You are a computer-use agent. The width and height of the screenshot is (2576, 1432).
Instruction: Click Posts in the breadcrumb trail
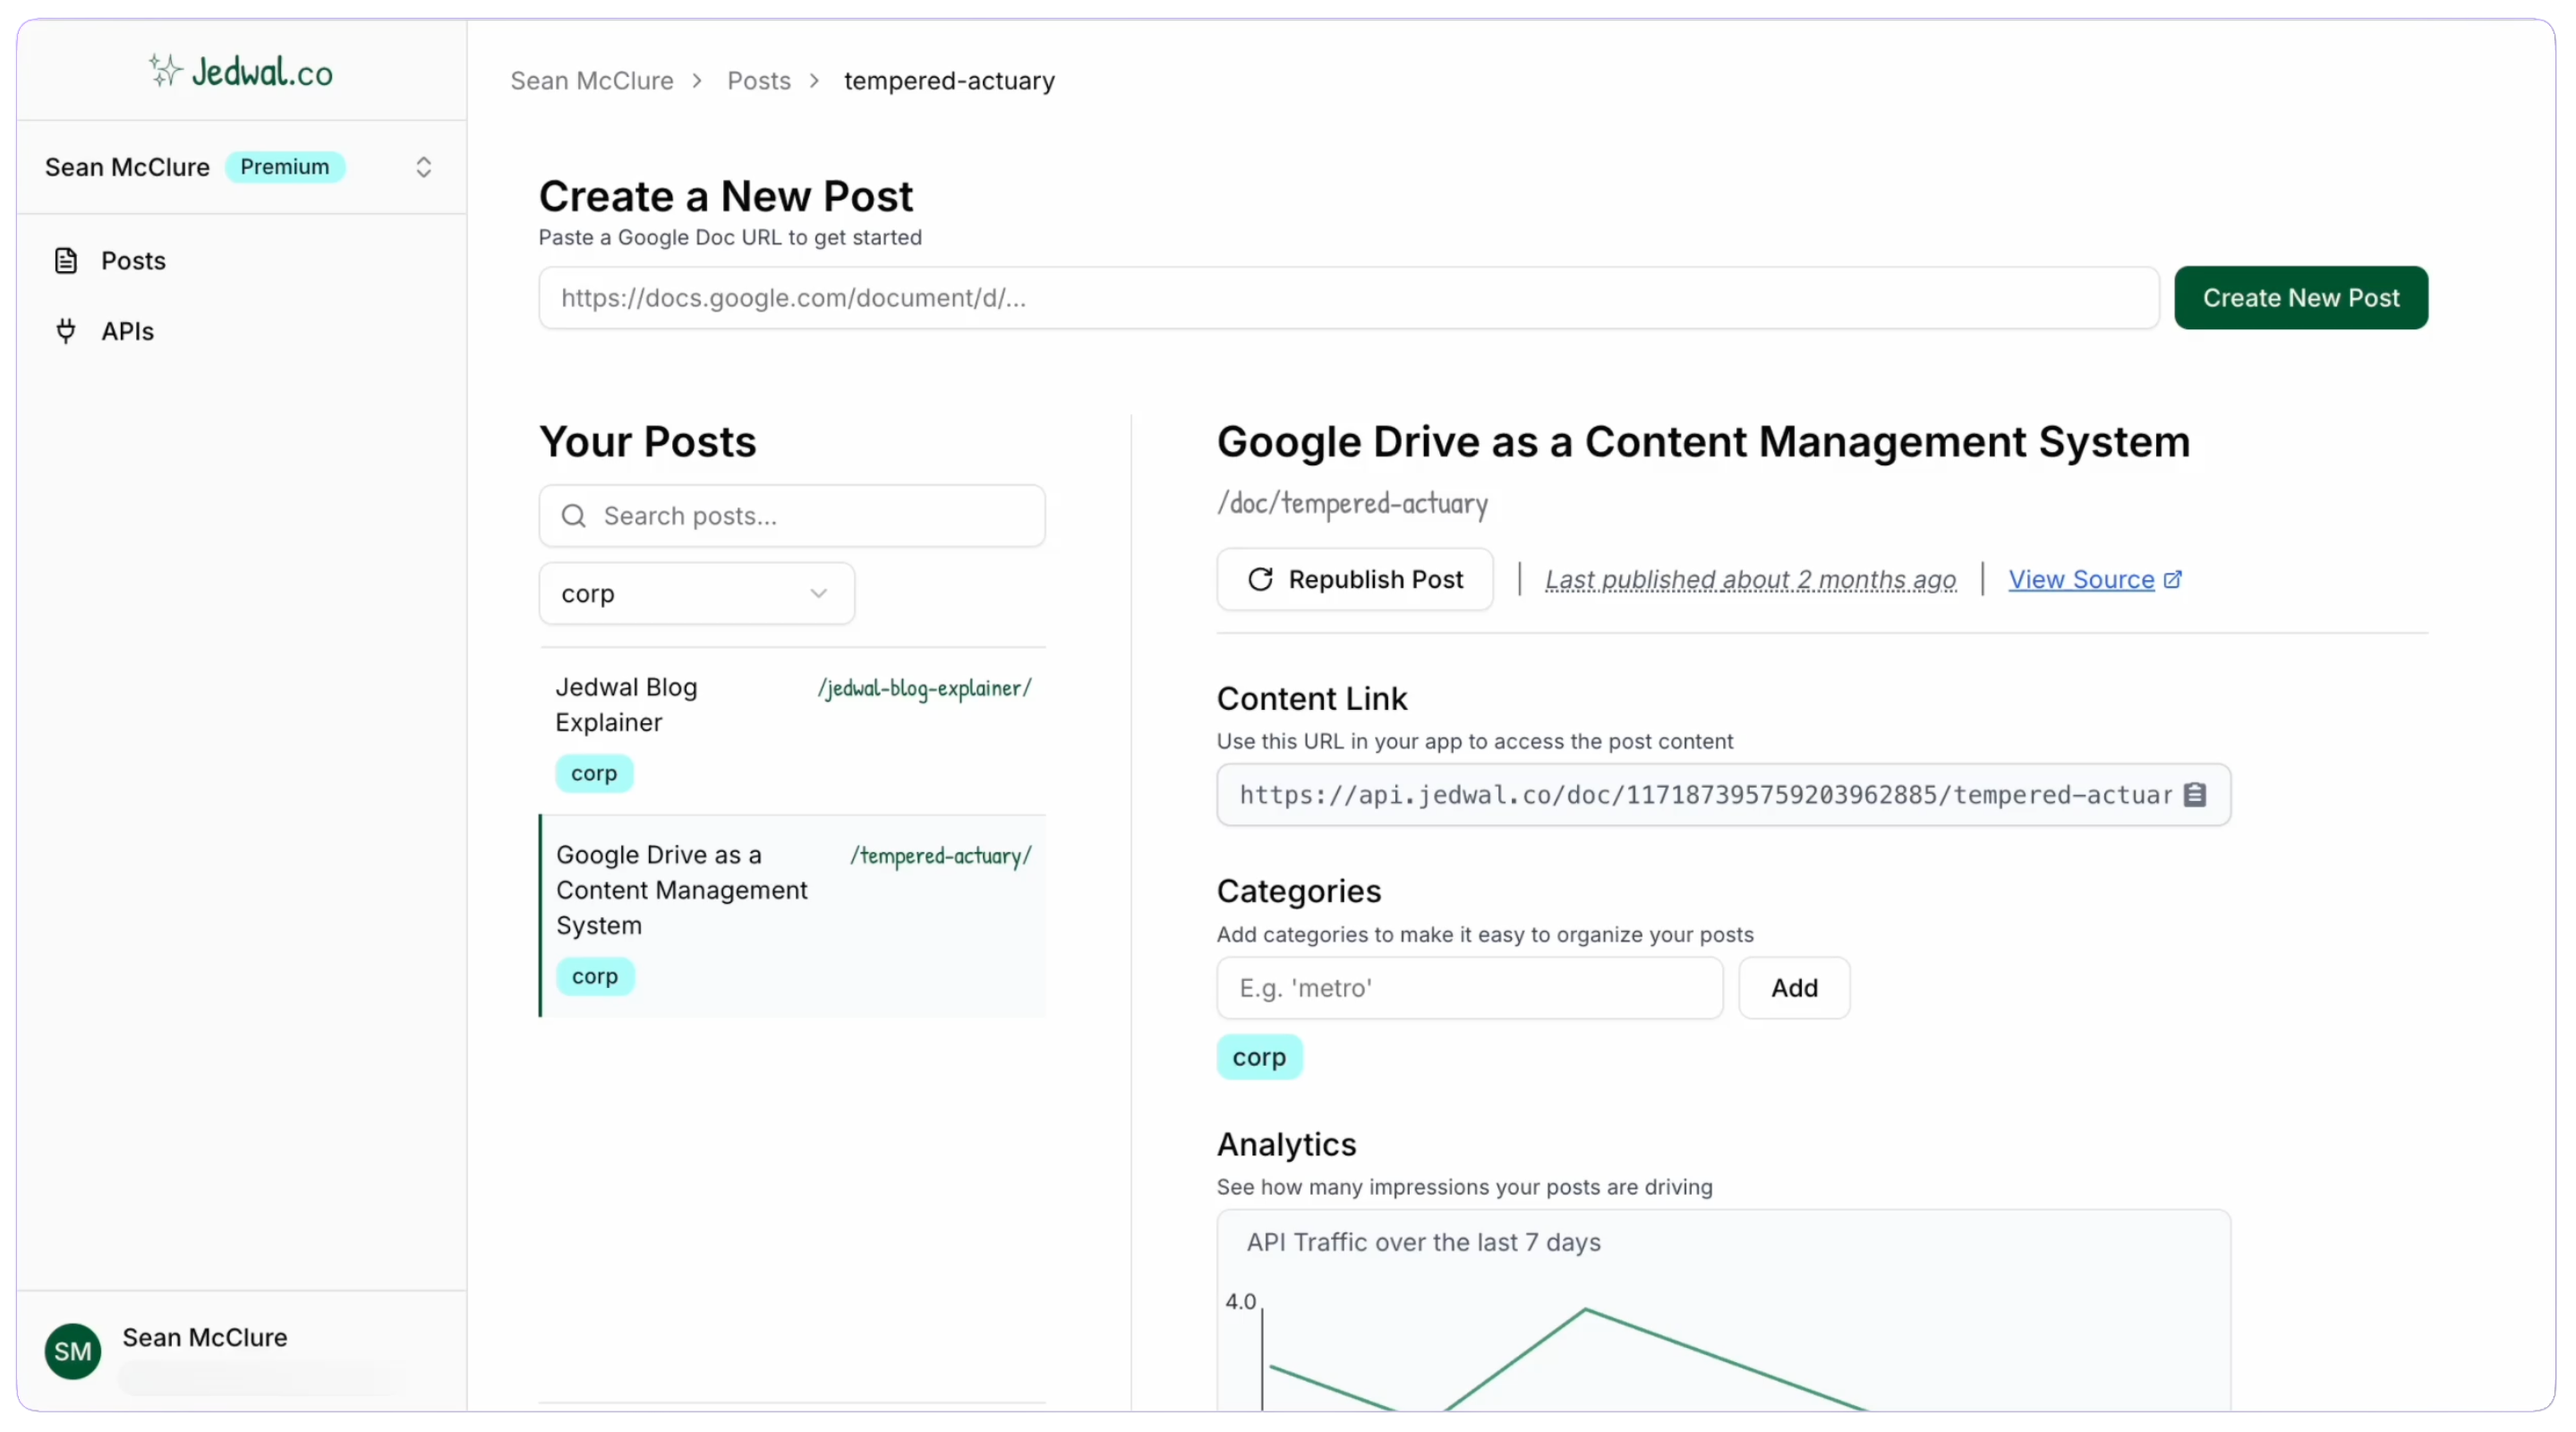[x=758, y=80]
